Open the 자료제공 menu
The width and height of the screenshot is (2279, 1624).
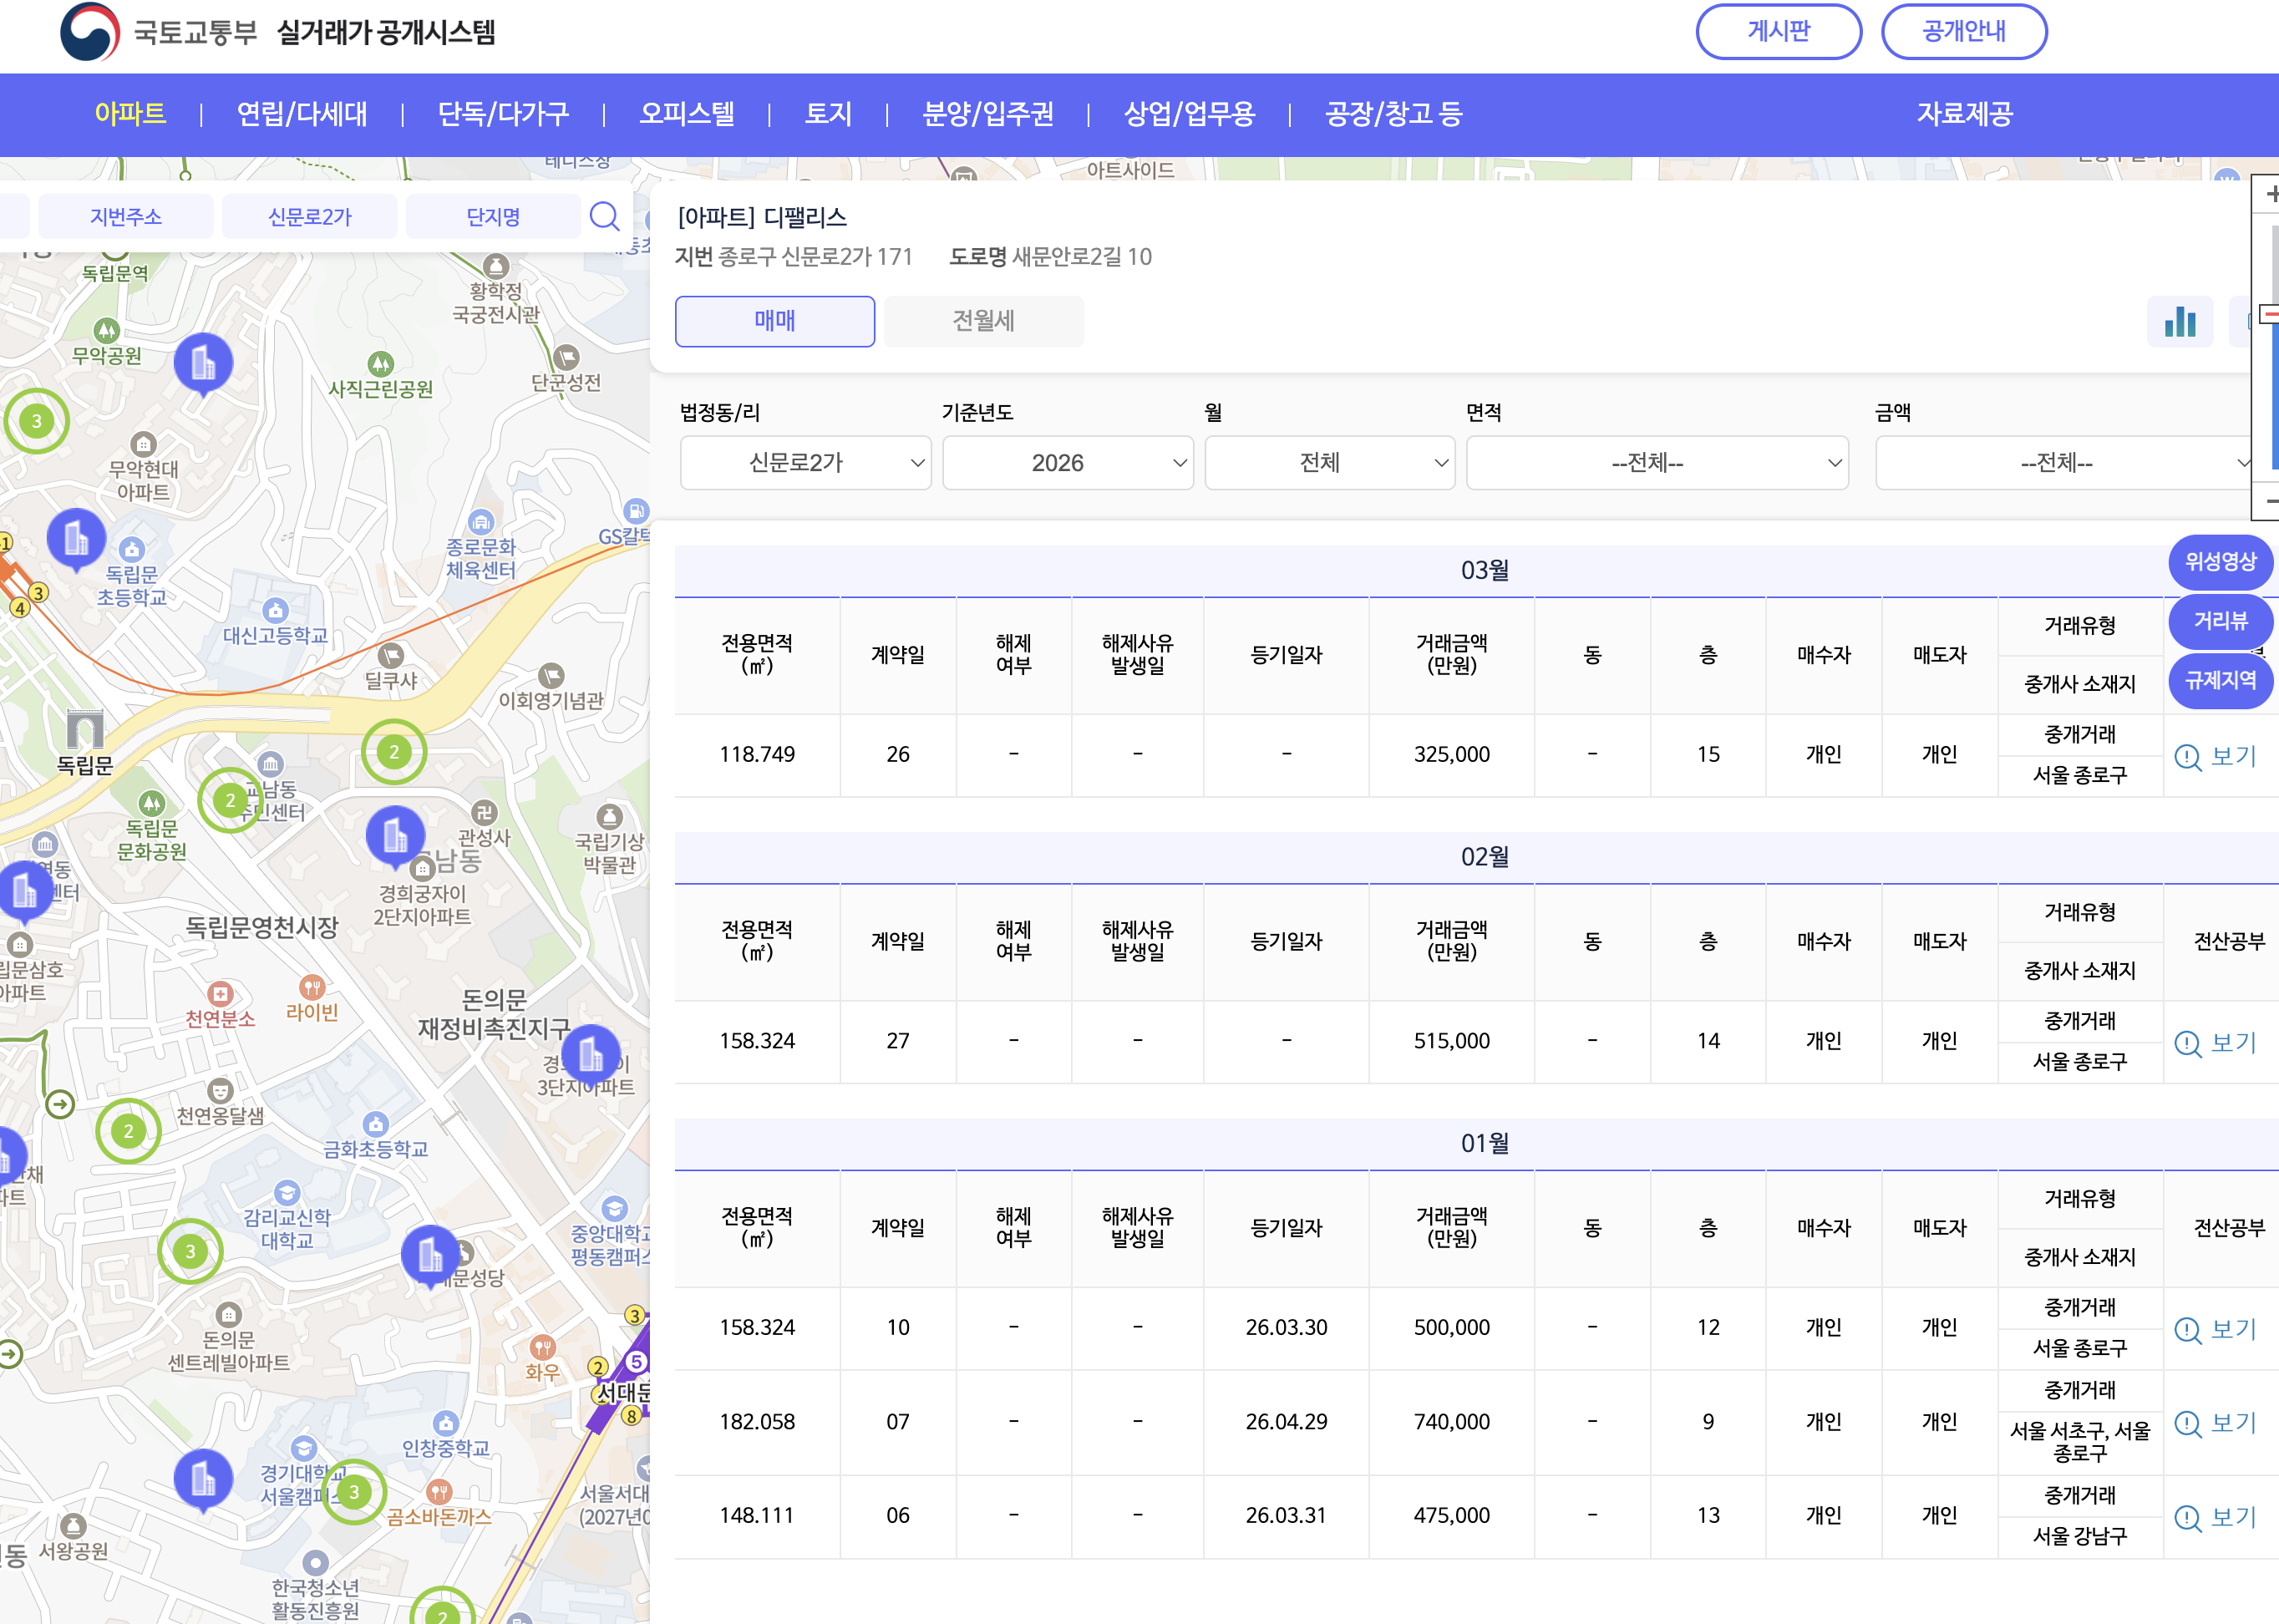tap(1964, 114)
